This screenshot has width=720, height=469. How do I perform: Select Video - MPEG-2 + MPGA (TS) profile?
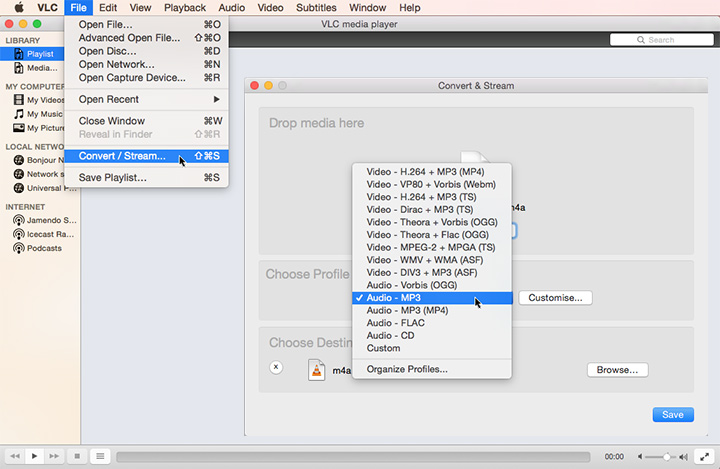(432, 248)
